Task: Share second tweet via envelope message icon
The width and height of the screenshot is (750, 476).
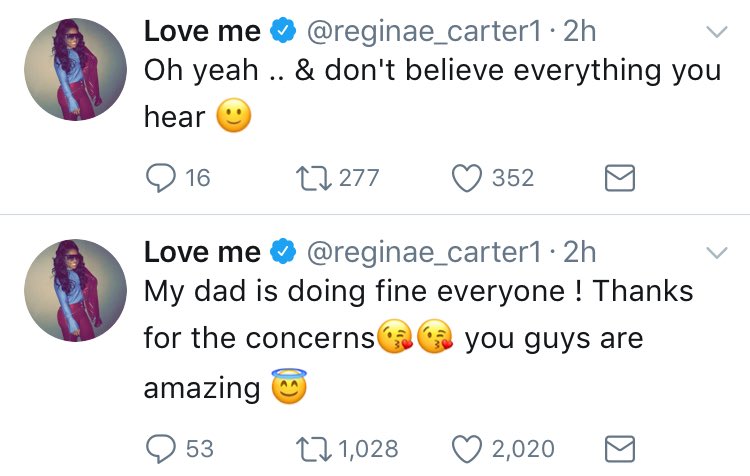Action: [x=620, y=448]
